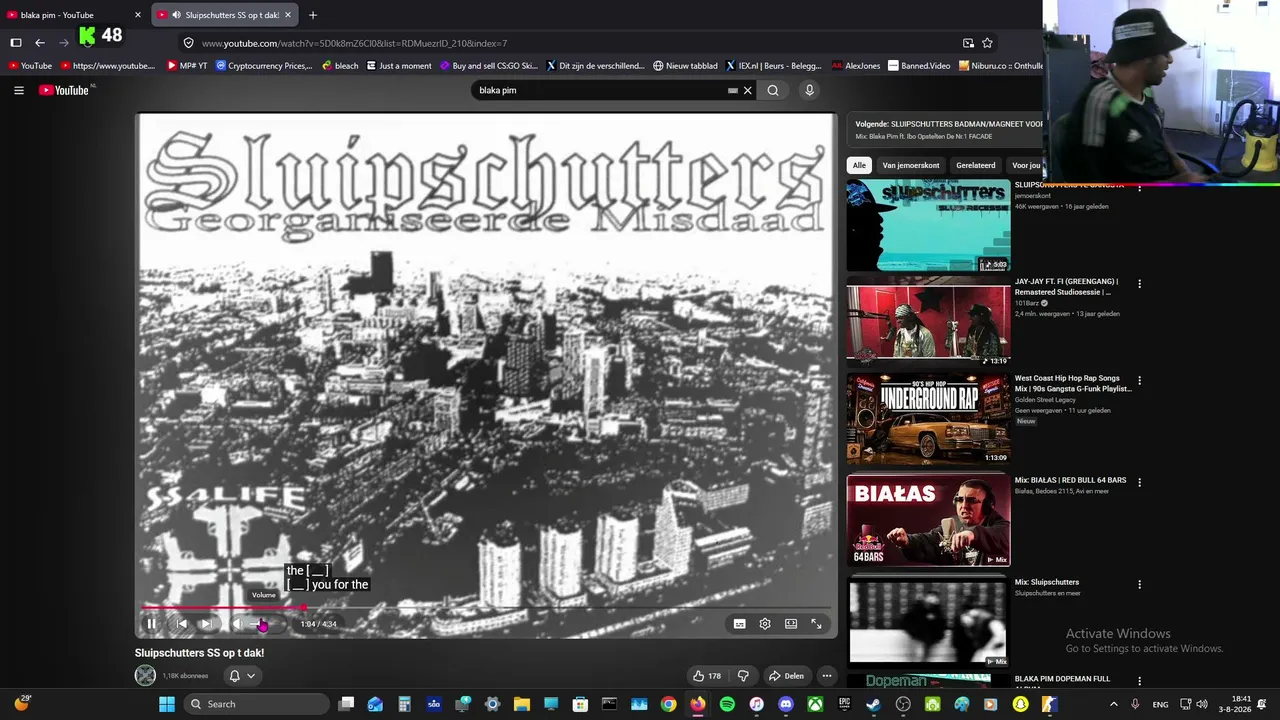This screenshot has width=1280, height=720.
Task: Open the YouTube hamburger guide menu
Action: tap(19, 90)
